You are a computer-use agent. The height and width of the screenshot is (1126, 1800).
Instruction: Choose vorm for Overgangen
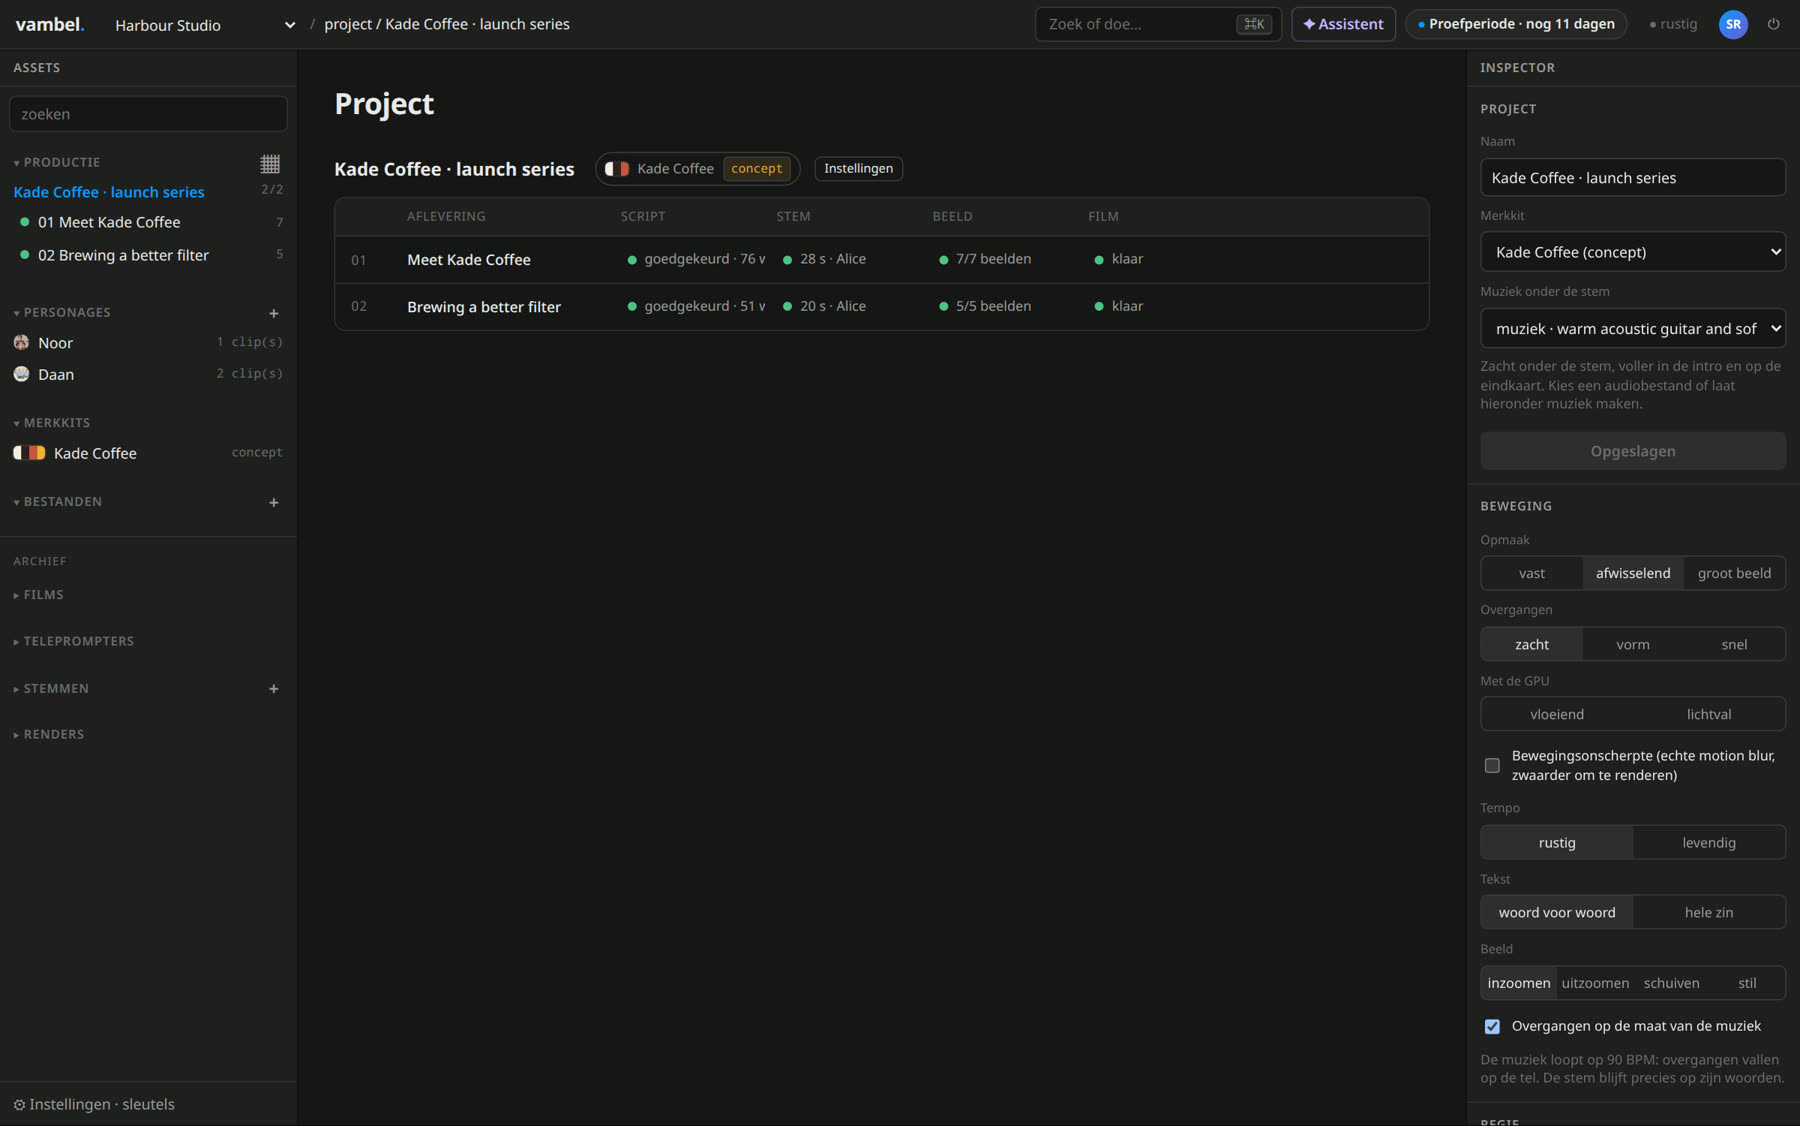point(1633,644)
